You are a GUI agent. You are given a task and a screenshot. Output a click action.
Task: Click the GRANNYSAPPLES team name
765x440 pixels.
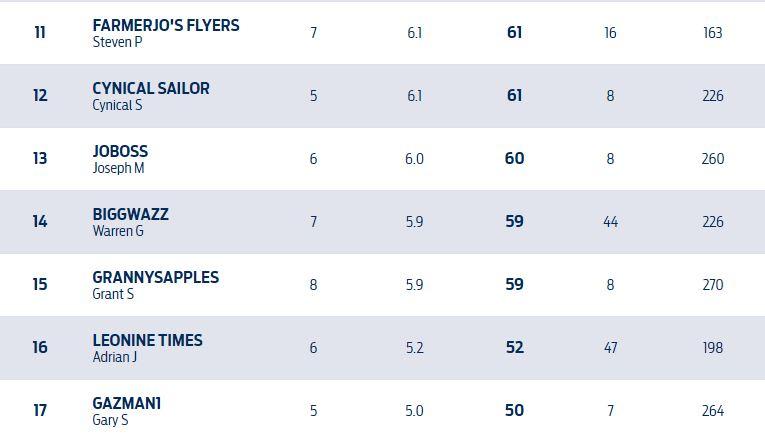[x=155, y=277]
